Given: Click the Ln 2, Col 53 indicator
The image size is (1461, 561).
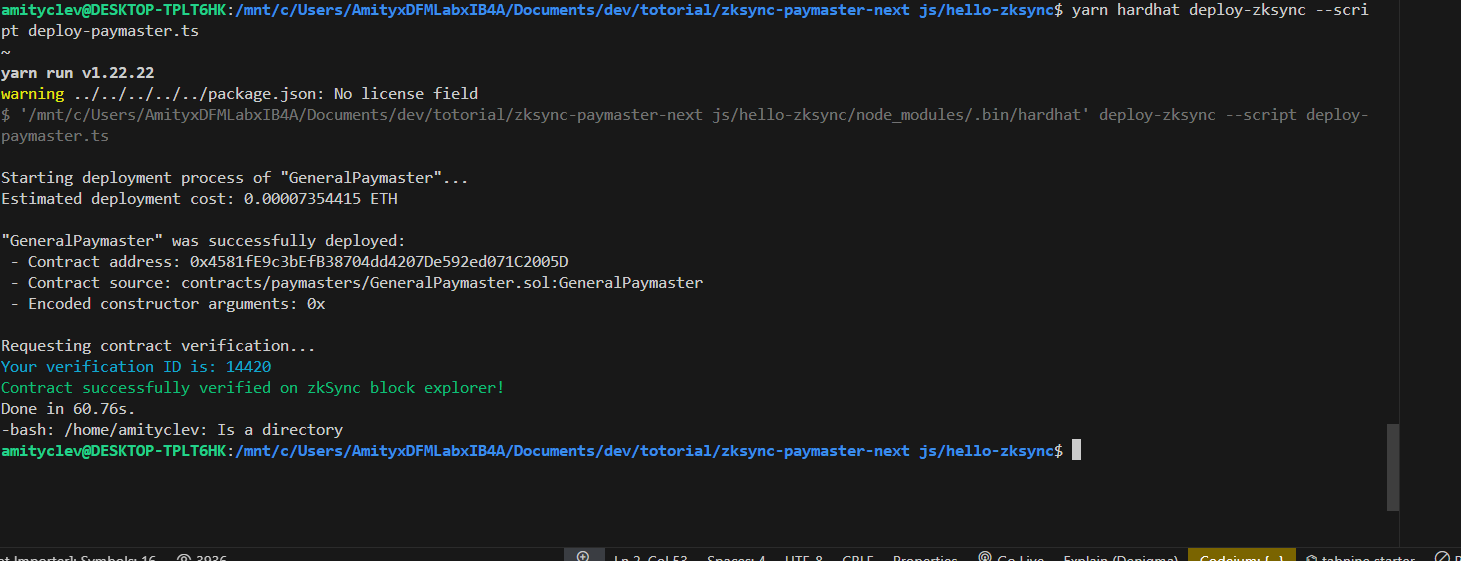Looking at the screenshot, I should [650, 558].
